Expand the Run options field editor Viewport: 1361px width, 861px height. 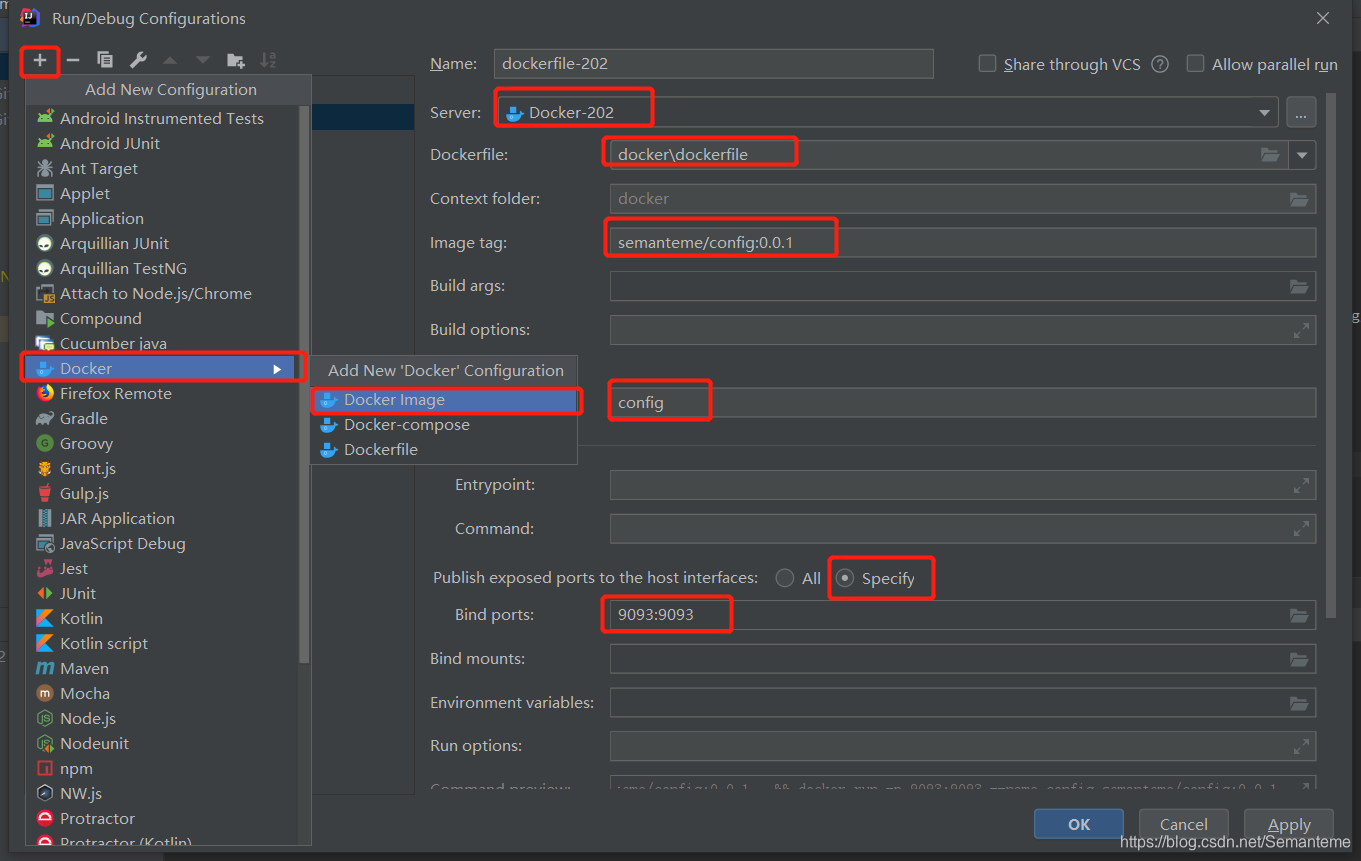(x=1301, y=746)
